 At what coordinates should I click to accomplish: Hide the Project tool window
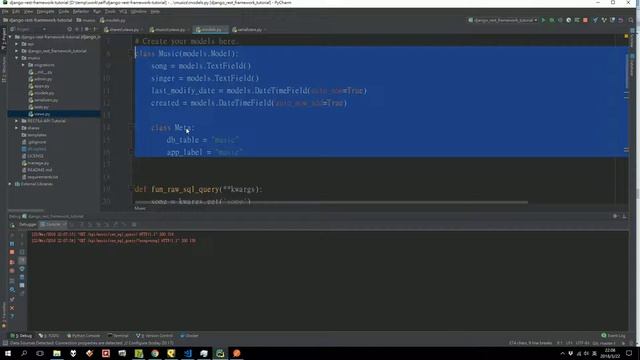(x=95, y=29)
